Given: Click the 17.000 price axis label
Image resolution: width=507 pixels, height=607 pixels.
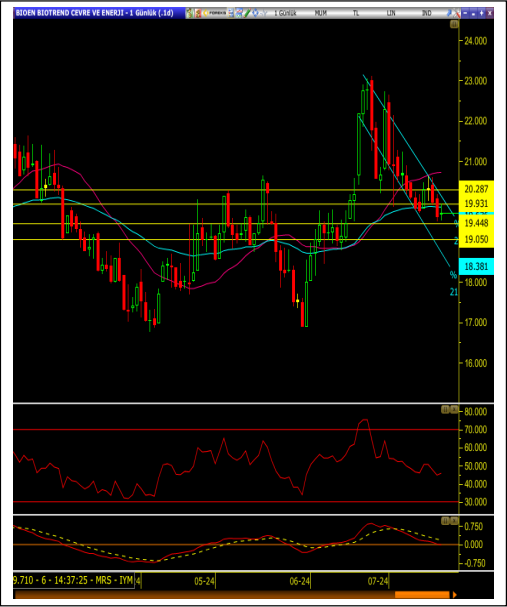Looking at the screenshot, I should point(476,322).
